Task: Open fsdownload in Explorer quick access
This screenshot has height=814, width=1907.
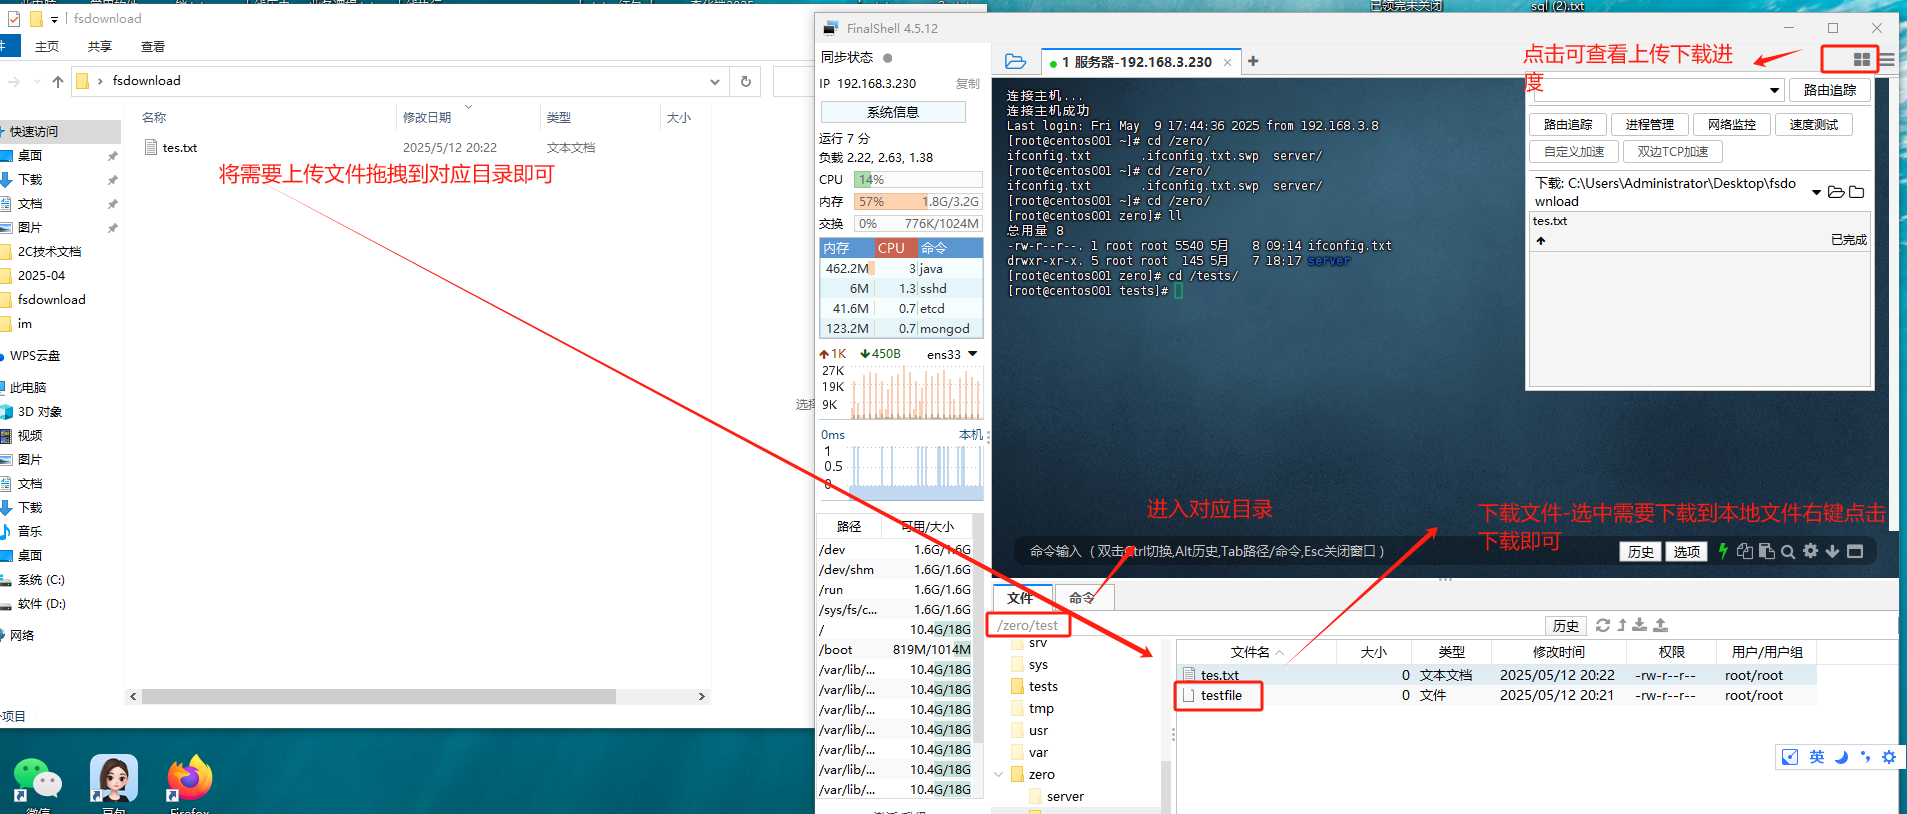Action: (x=52, y=300)
